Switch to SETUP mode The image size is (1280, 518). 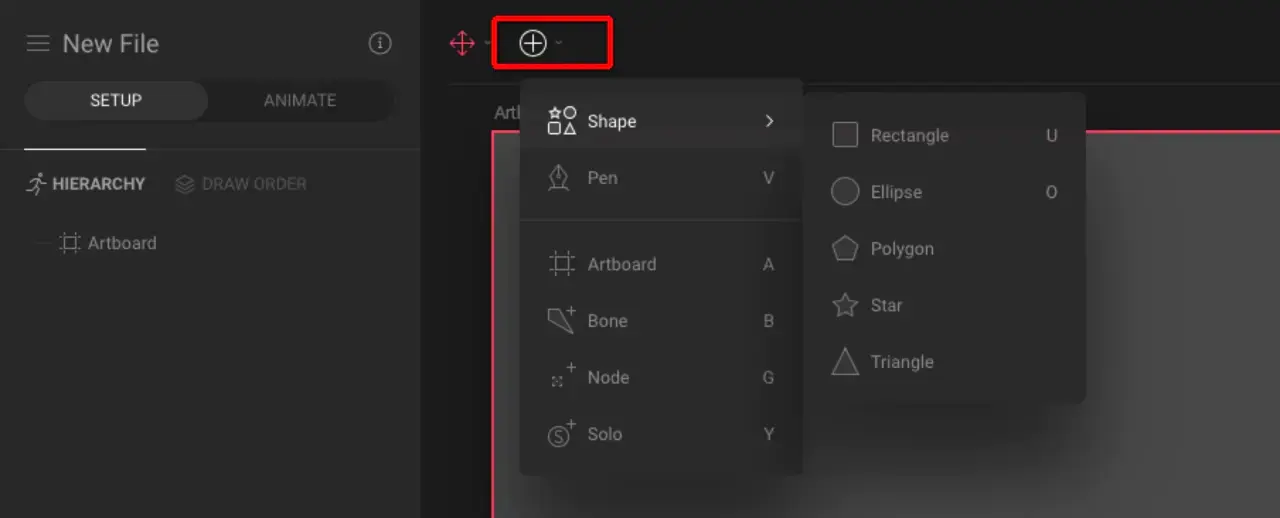click(116, 100)
